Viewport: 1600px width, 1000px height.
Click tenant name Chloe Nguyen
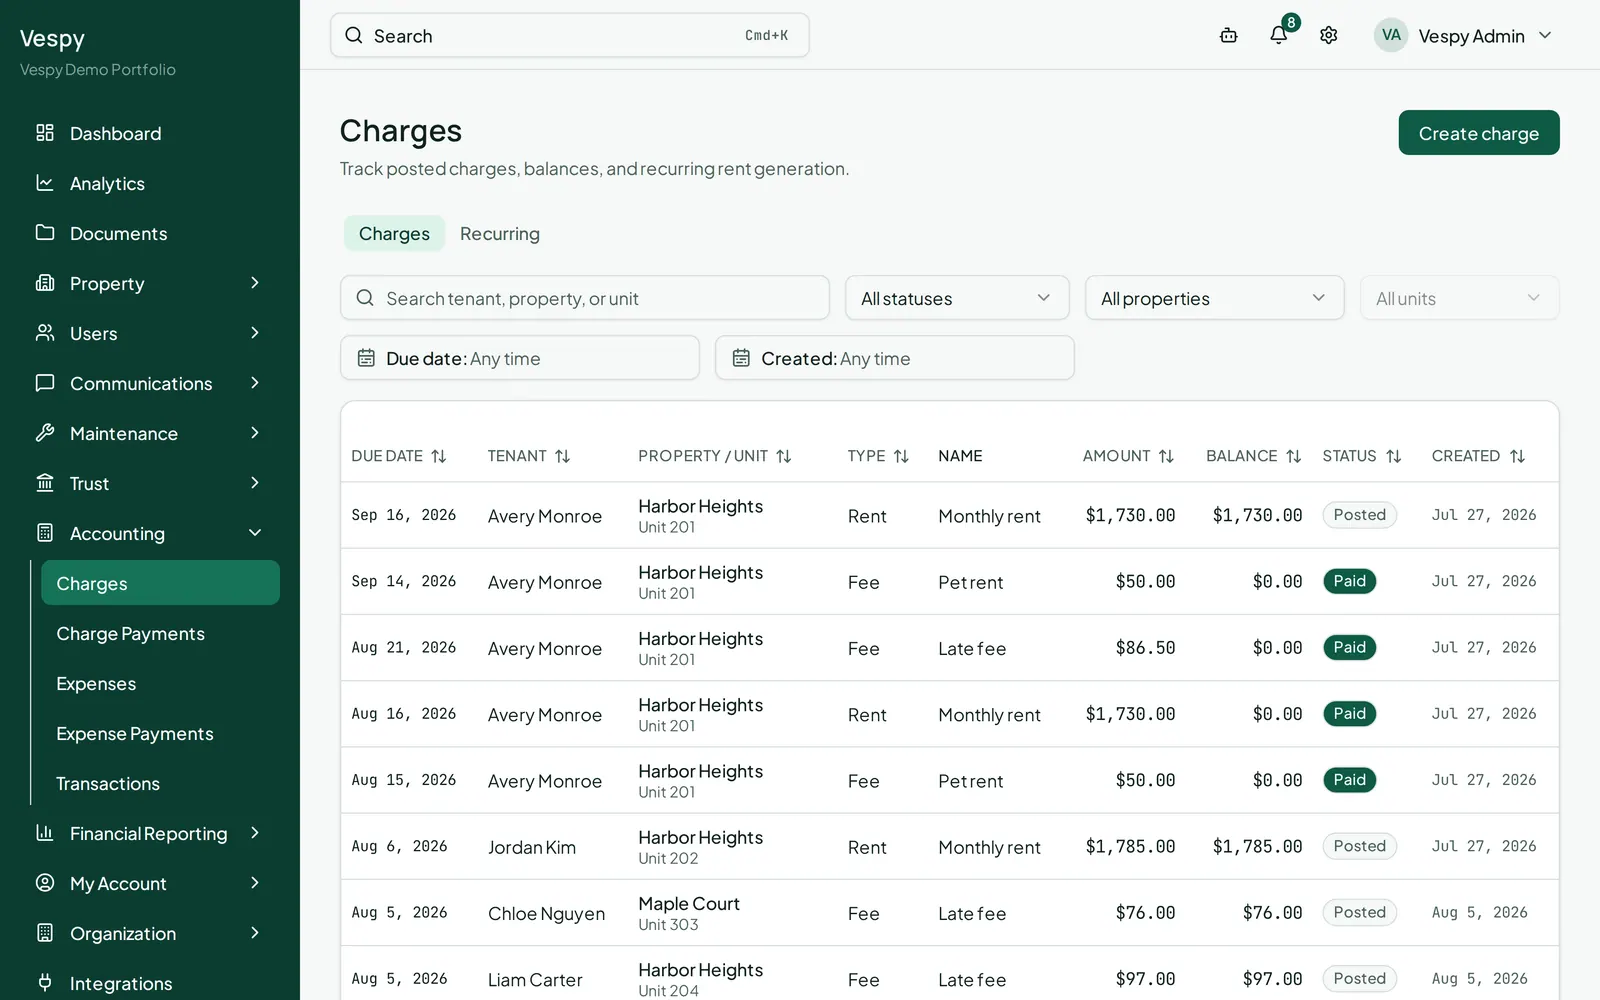[x=546, y=913]
